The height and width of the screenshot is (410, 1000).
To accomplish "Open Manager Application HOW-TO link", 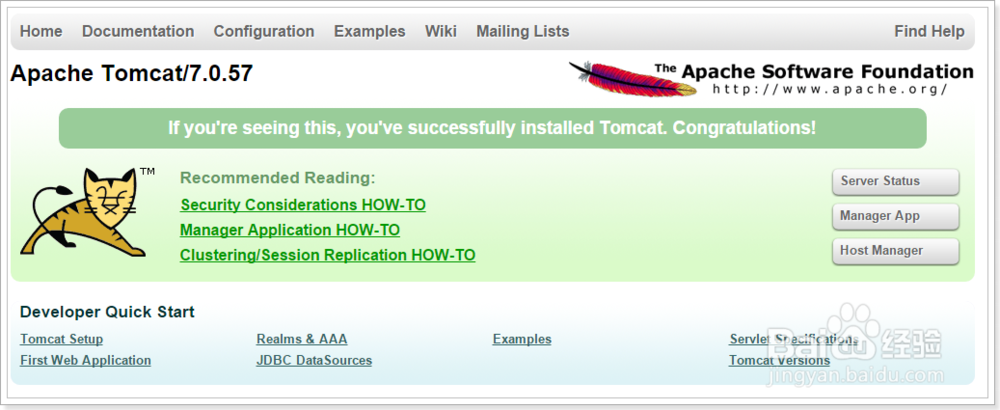I will pos(290,230).
